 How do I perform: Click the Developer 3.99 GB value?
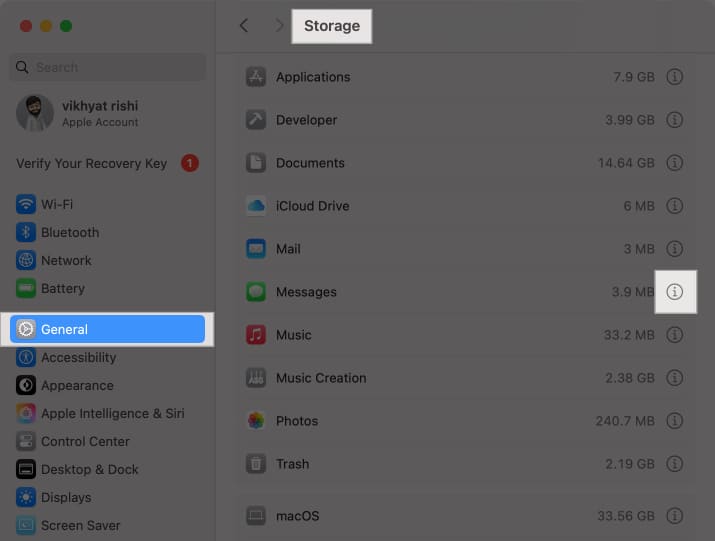point(630,120)
